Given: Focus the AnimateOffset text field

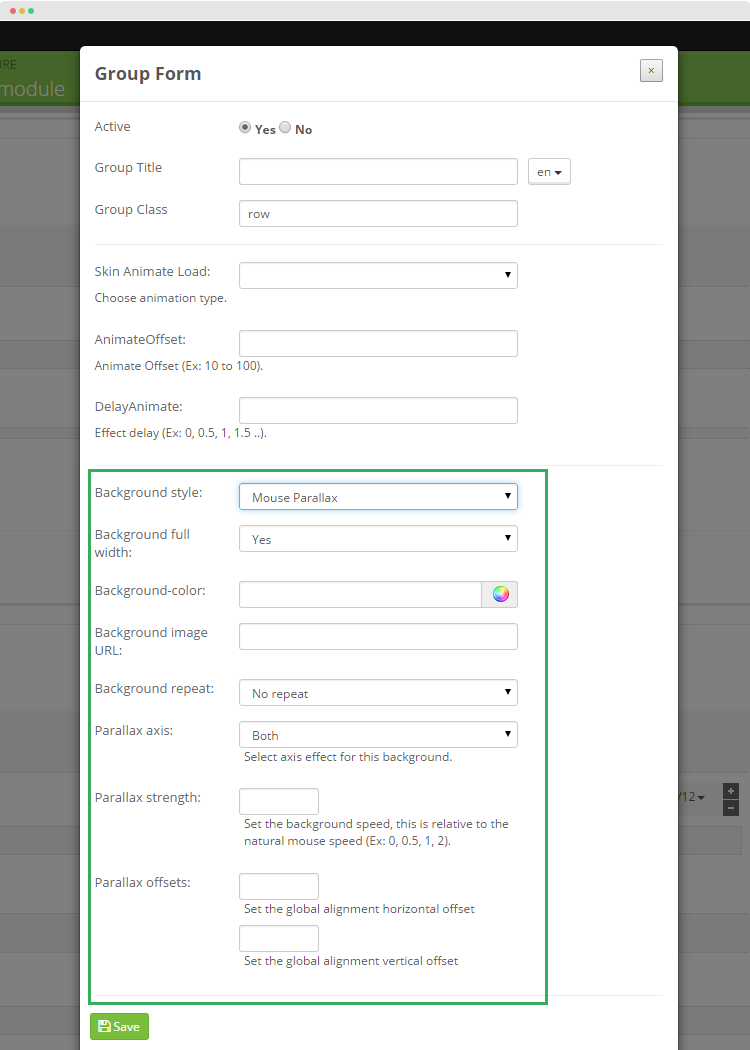Looking at the screenshot, I should coord(378,344).
